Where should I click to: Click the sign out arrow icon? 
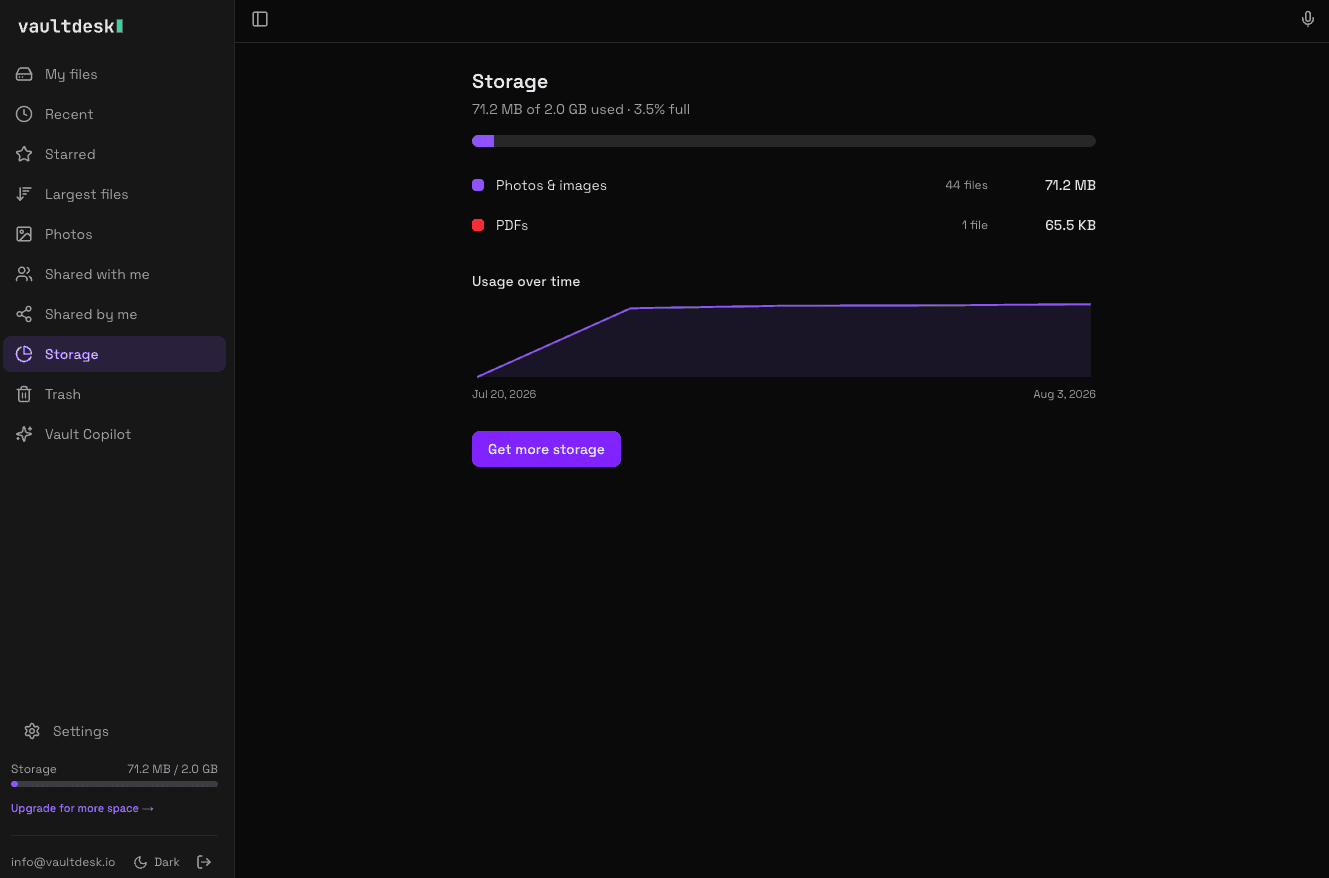coord(204,862)
